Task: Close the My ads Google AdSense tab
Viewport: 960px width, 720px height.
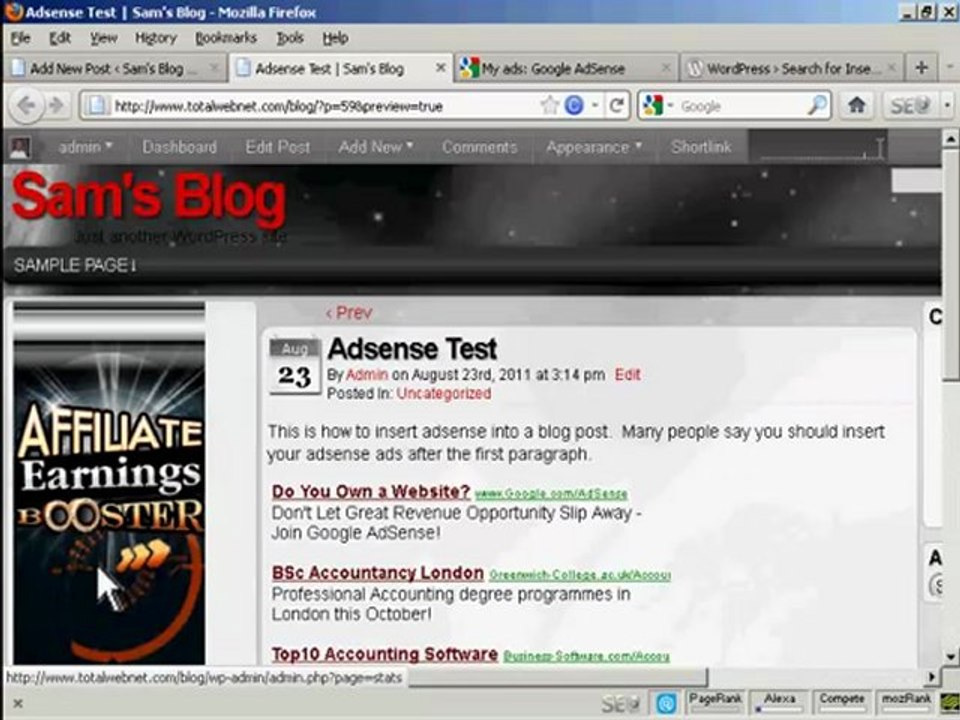Action: [666, 68]
